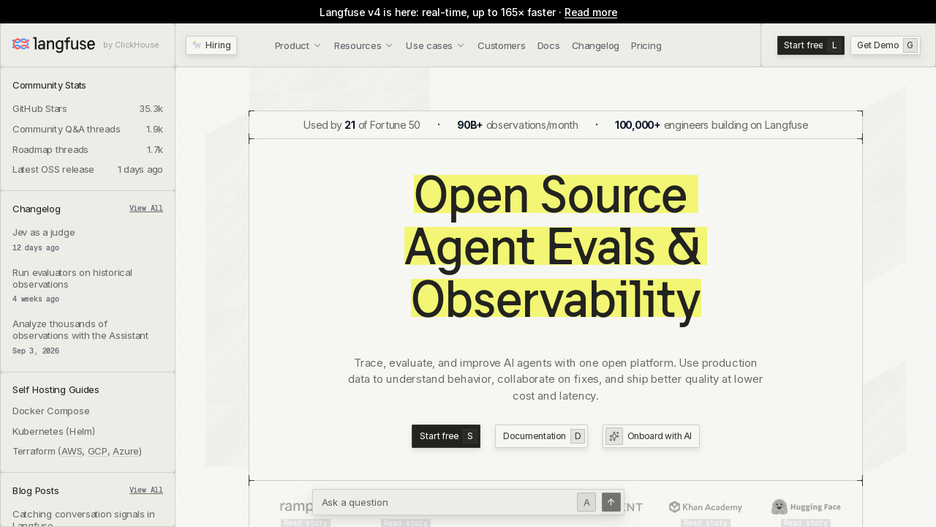This screenshot has width=936, height=527.
Task: Click the Langfuse logo icon
Action: (x=21, y=44)
